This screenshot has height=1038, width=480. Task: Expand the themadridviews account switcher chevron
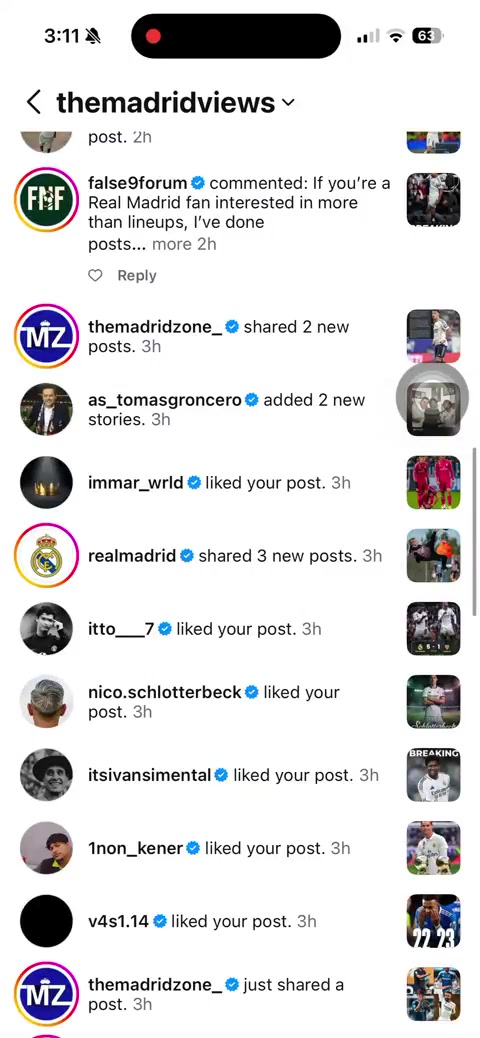tap(288, 103)
